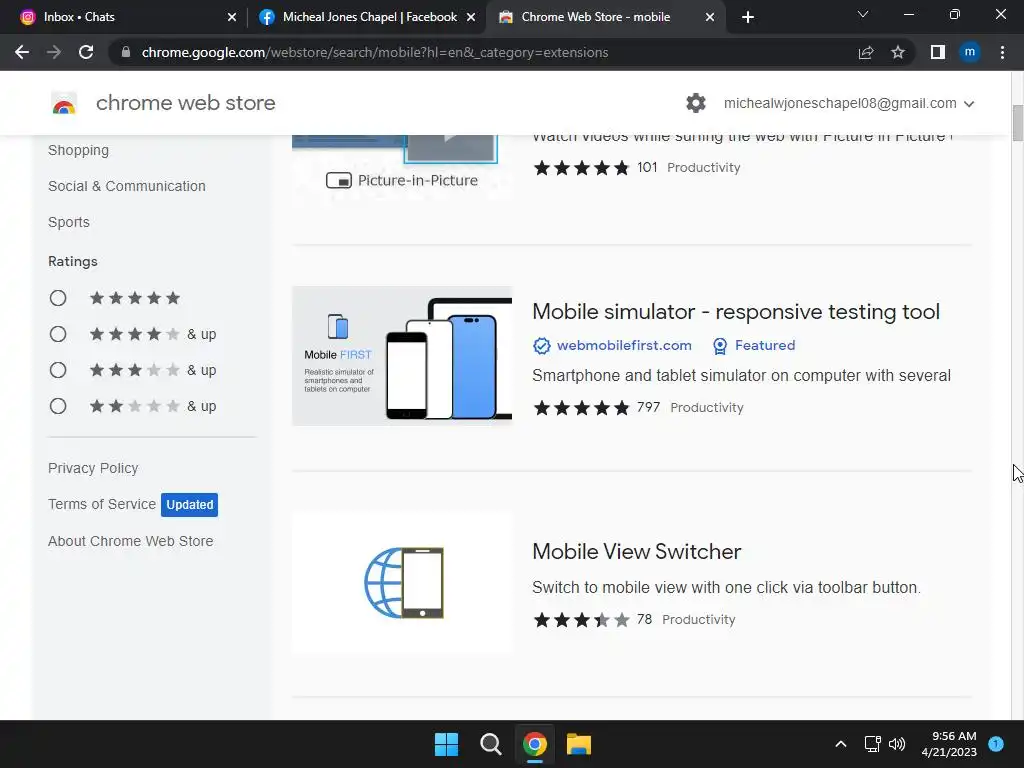The height and width of the screenshot is (768, 1024).
Task: Close the Chrome Web Store tab
Action: 710,18
